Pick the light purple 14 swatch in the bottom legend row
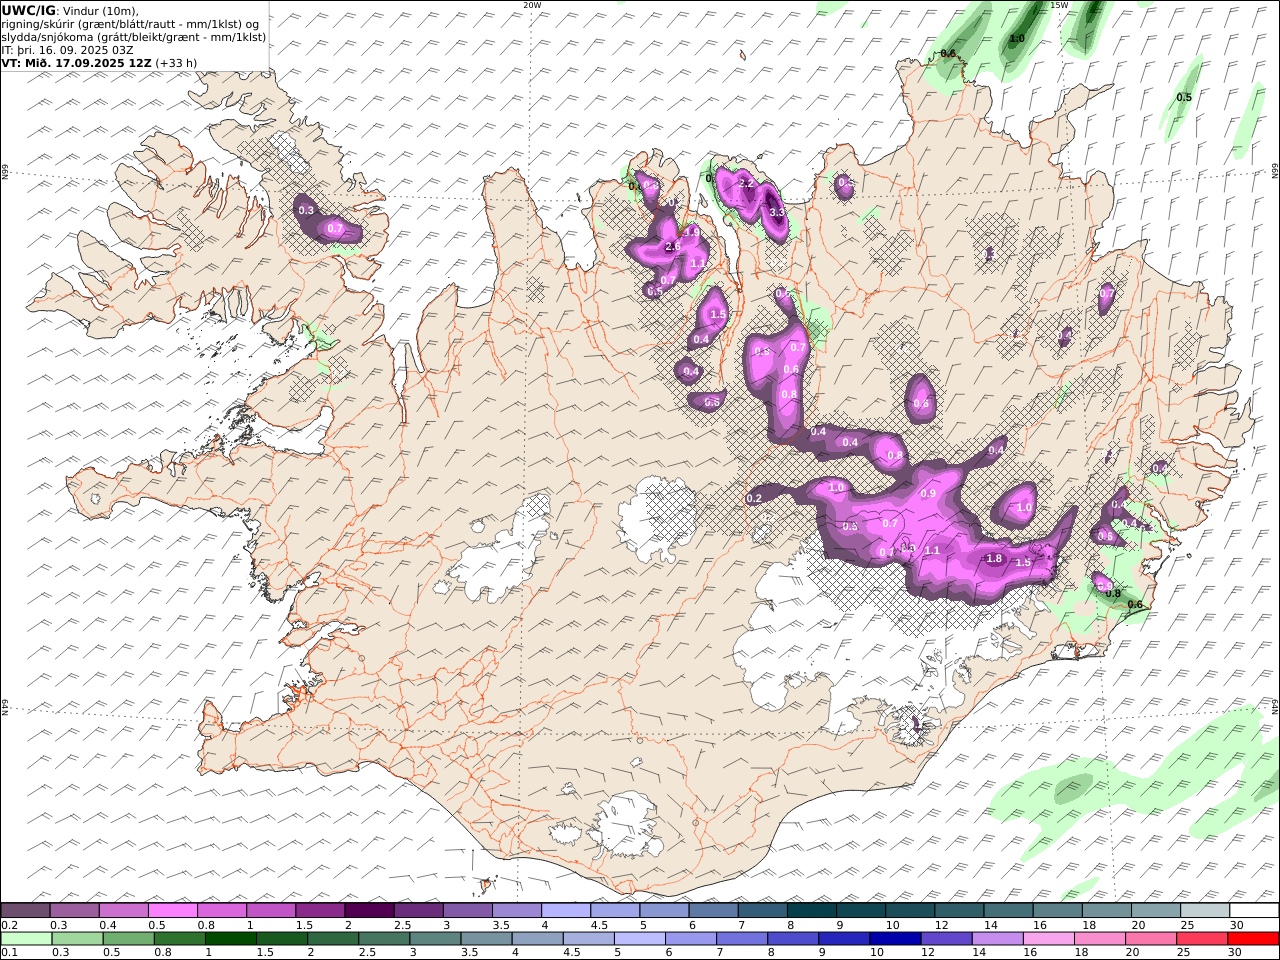The image size is (1280, 960). pos(998,939)
